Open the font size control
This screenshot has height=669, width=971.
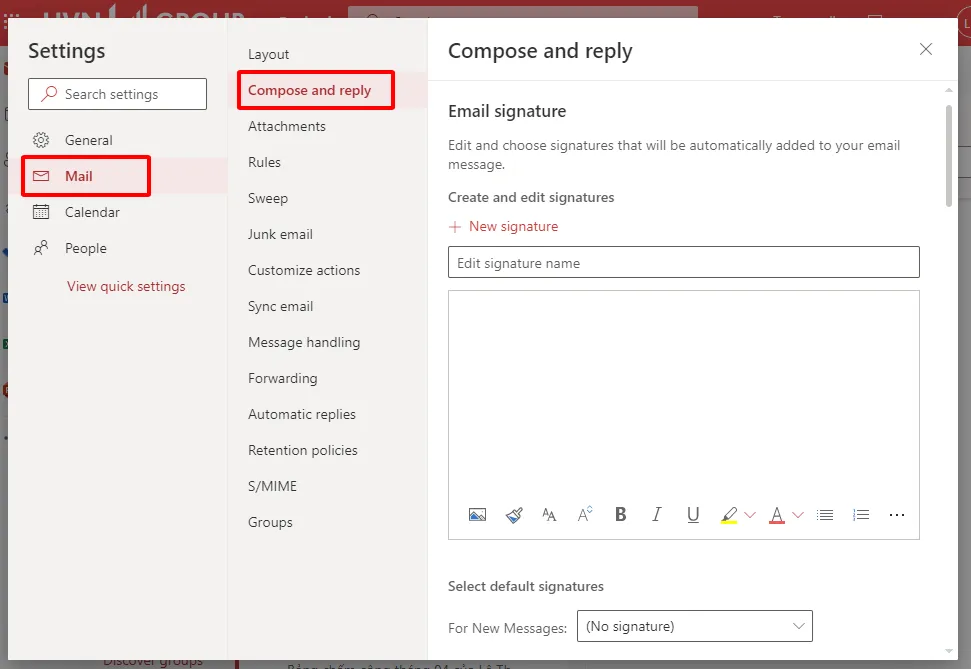[584, 514]
